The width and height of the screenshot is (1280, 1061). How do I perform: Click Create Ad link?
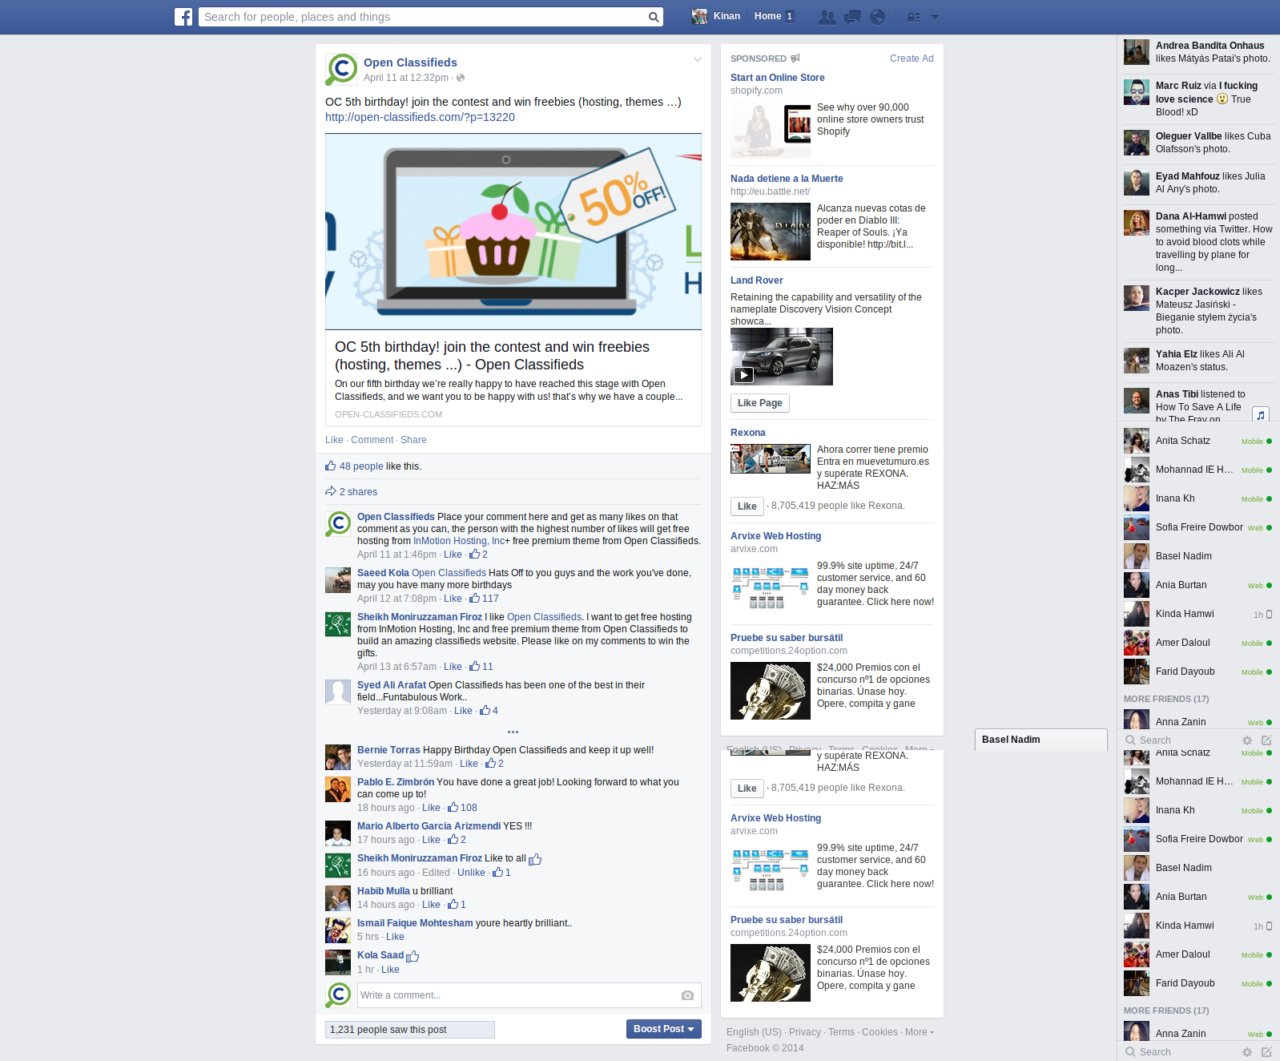pos(911,58)
